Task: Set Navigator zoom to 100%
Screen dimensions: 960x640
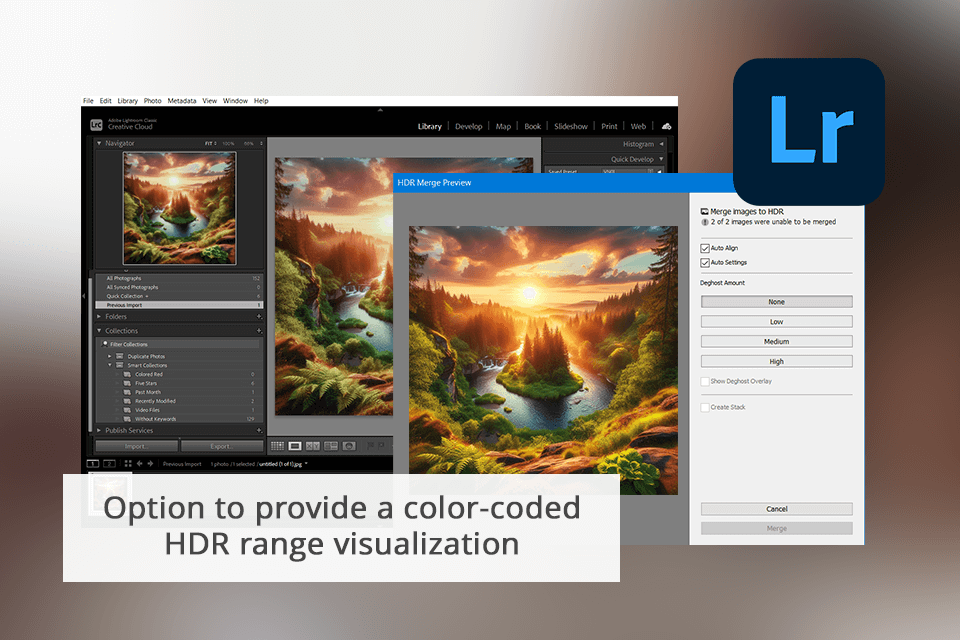Action: 228,143
